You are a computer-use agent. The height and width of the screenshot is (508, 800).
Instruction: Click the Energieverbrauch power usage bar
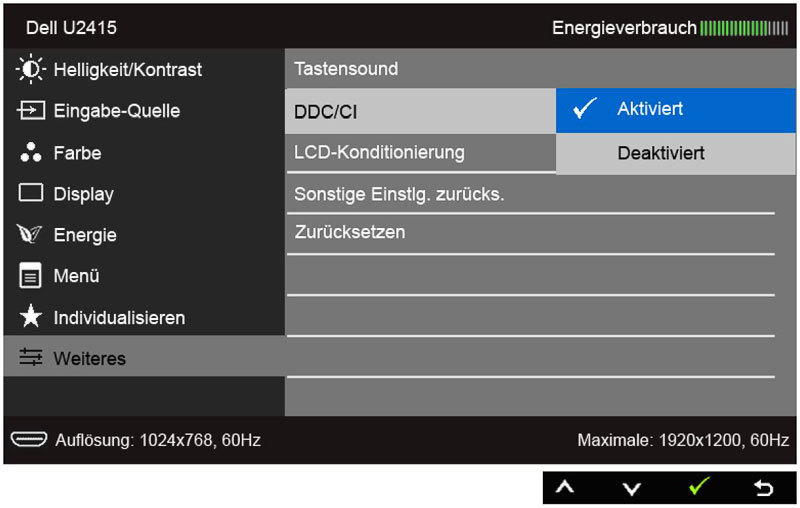click(743, 27)
